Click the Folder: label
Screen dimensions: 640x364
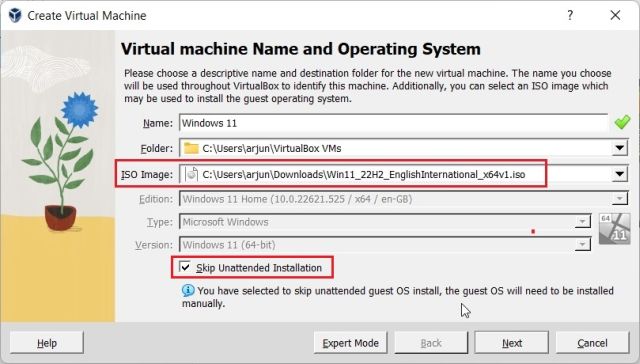pos(157,149)
